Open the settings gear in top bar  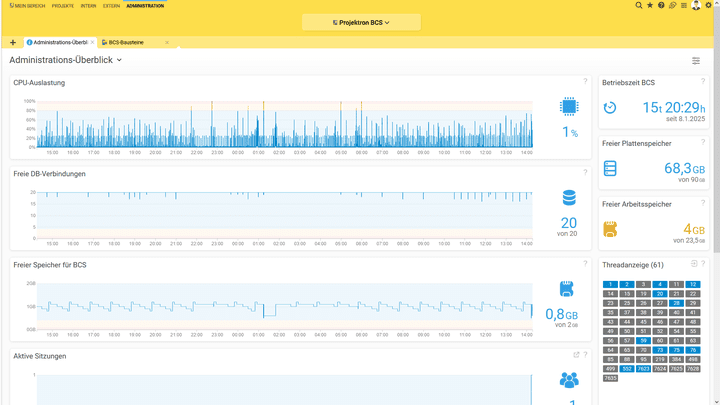709,6
